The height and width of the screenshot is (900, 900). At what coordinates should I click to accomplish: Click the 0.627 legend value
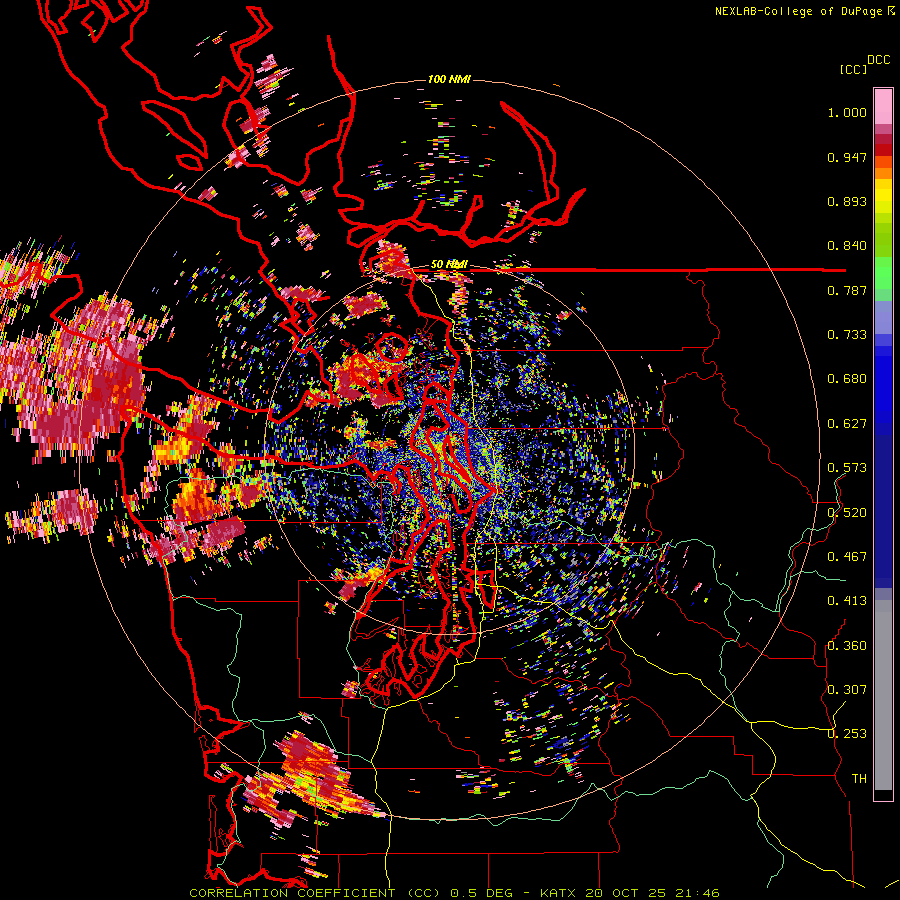[x=847, y=424]
